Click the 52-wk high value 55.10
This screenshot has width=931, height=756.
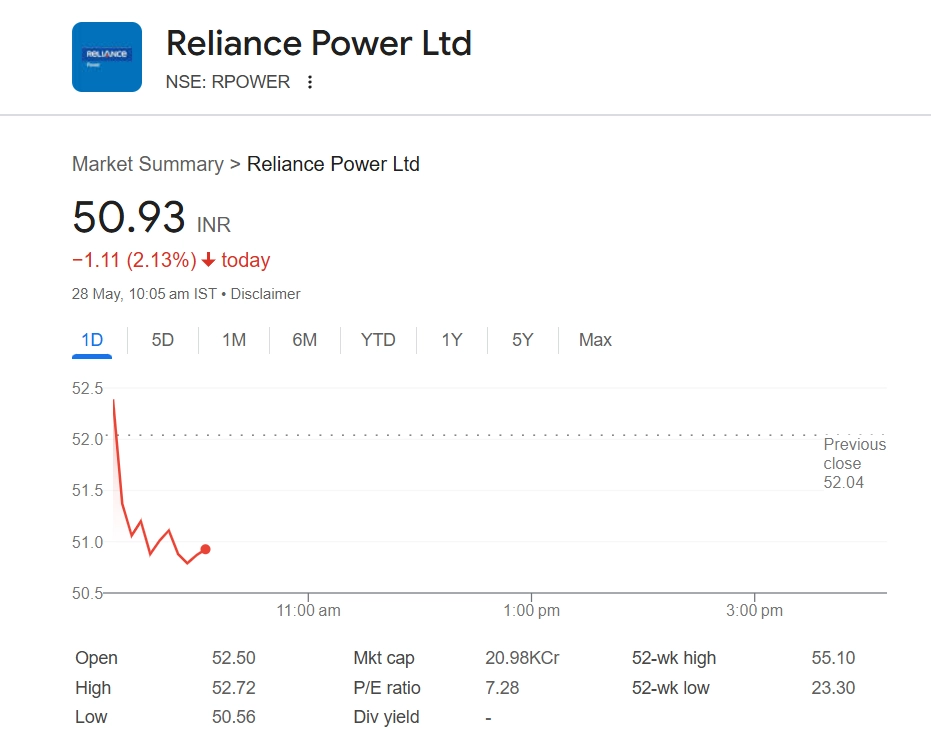pyautogui.click(x=834, y=658)
